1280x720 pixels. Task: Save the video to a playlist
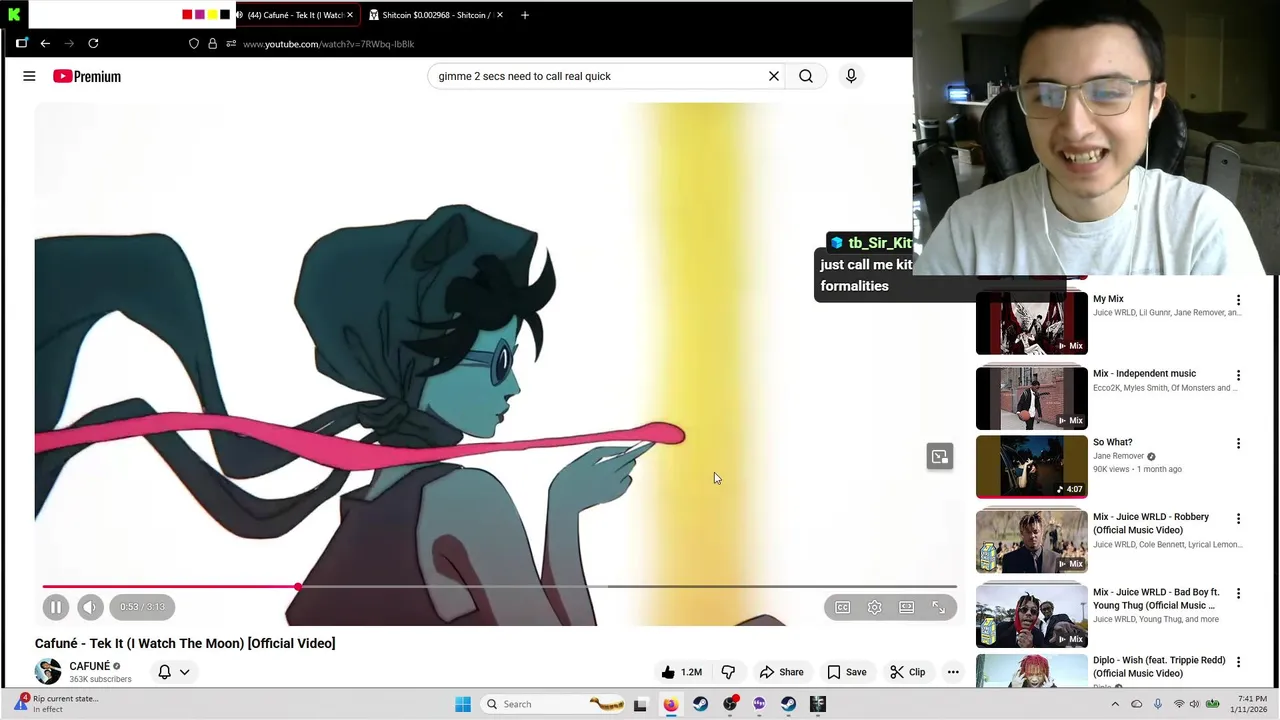pyautogui.click(x=846, y=672)
